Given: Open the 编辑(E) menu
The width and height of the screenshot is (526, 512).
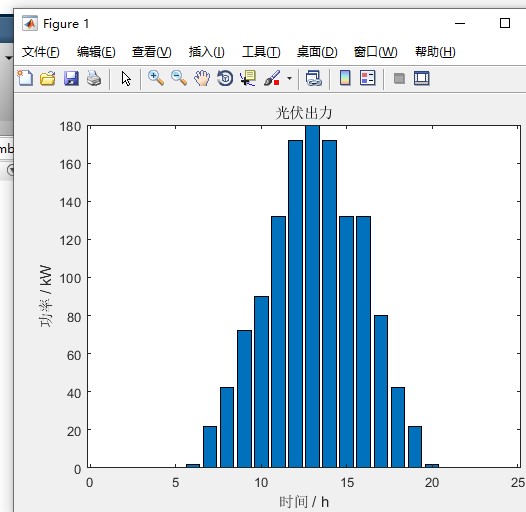Looking at the screenshot, I should tap(96, 52).
